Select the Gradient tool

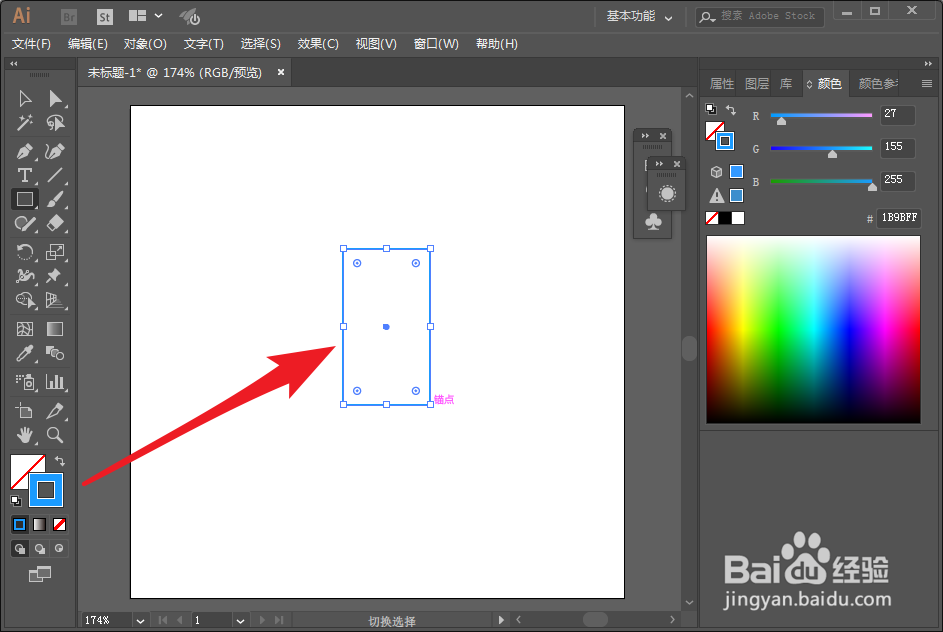[55, 329]
